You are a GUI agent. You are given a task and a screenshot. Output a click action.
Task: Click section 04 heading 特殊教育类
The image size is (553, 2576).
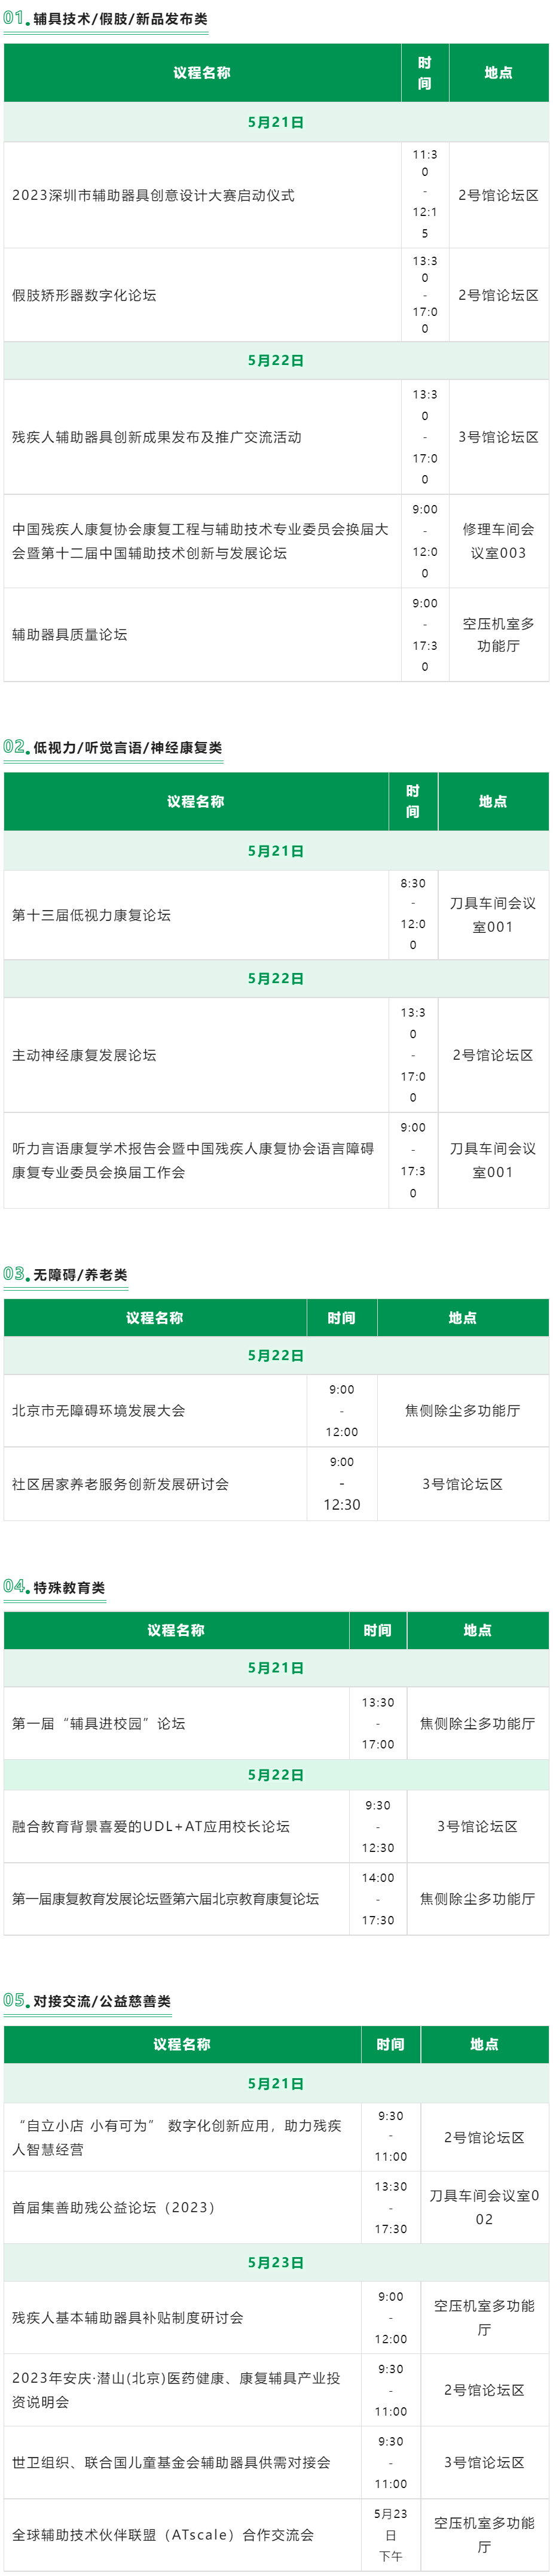tap(69, 1588)
